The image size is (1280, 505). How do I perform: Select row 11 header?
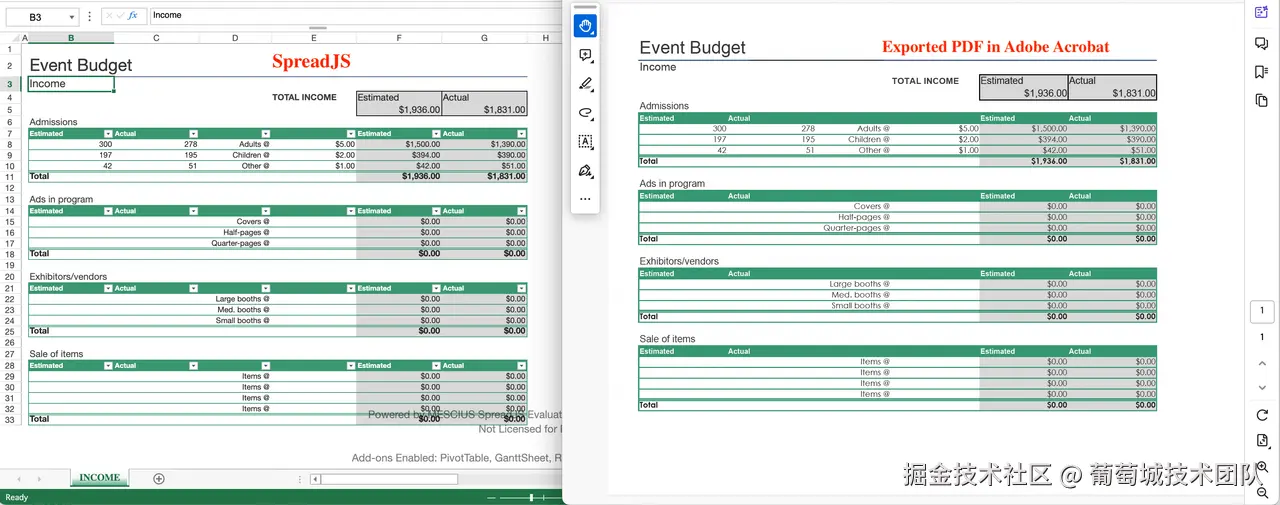coord(10,176)
